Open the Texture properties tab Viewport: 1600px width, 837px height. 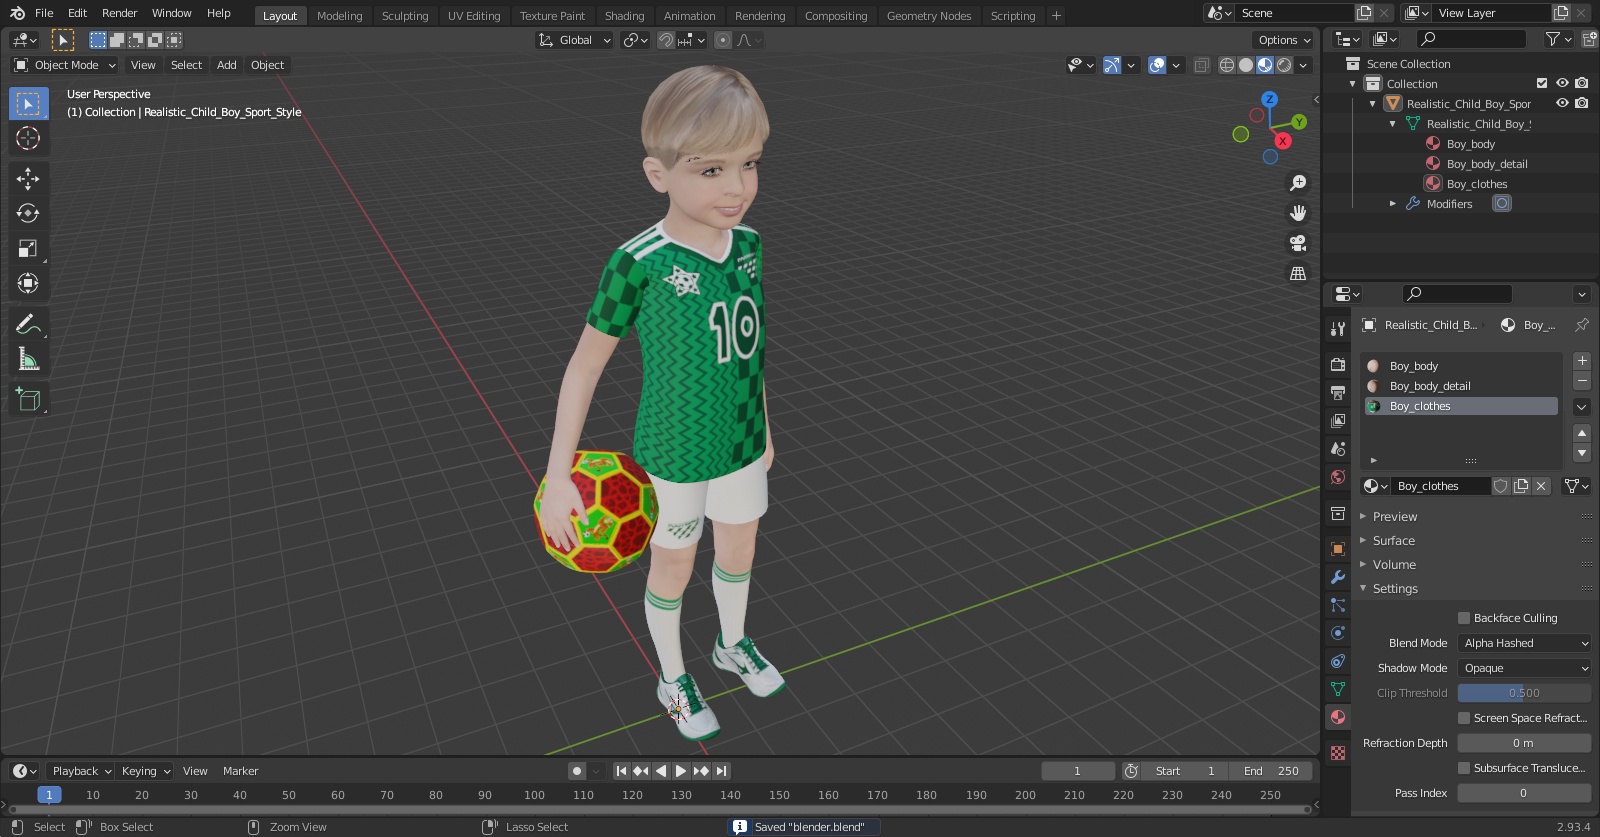click(1337, 752)
